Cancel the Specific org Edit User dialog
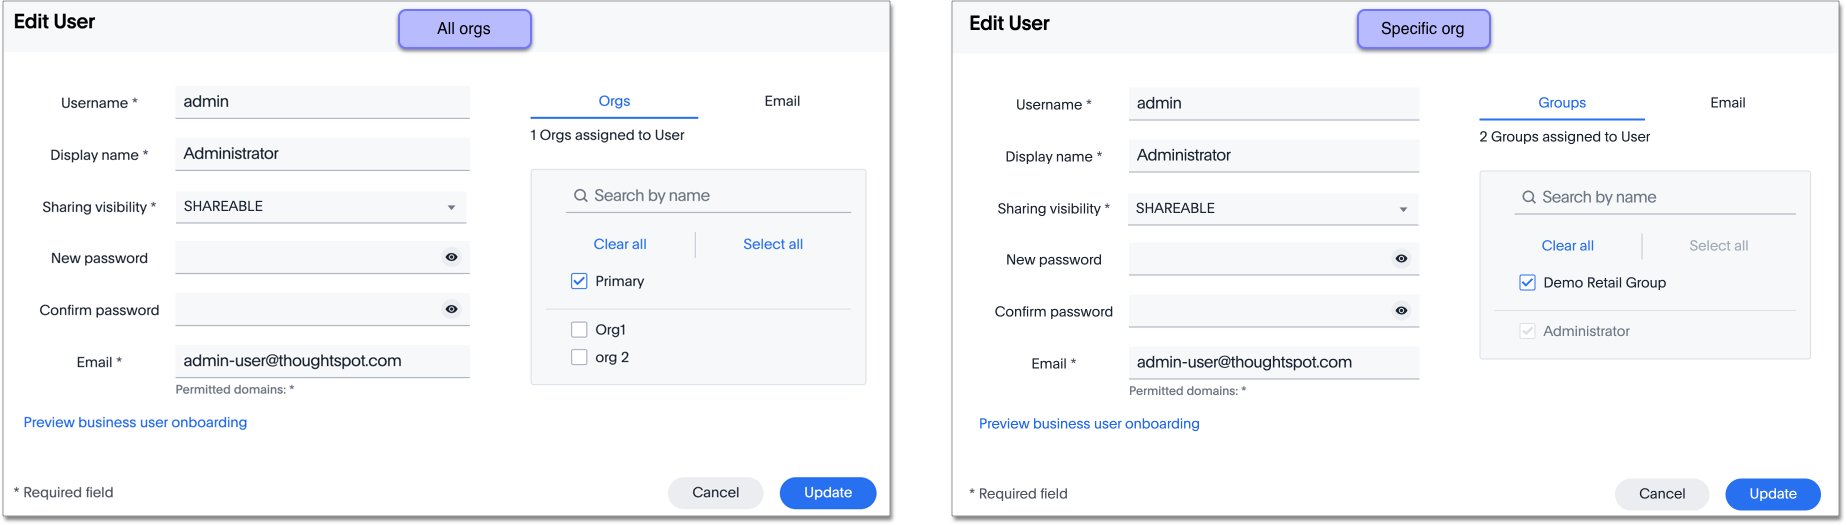Viewport: 1846px width, 525px height. [x=1661, y=494]
